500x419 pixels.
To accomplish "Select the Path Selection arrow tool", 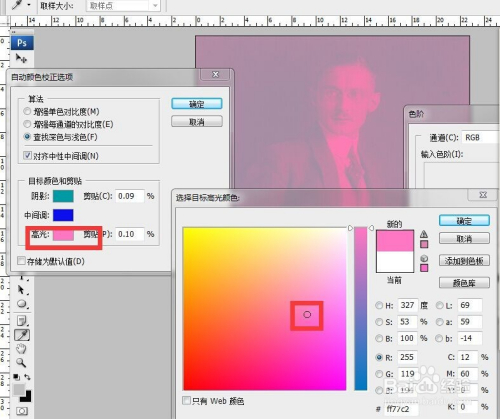I will [x=21, y=290].
